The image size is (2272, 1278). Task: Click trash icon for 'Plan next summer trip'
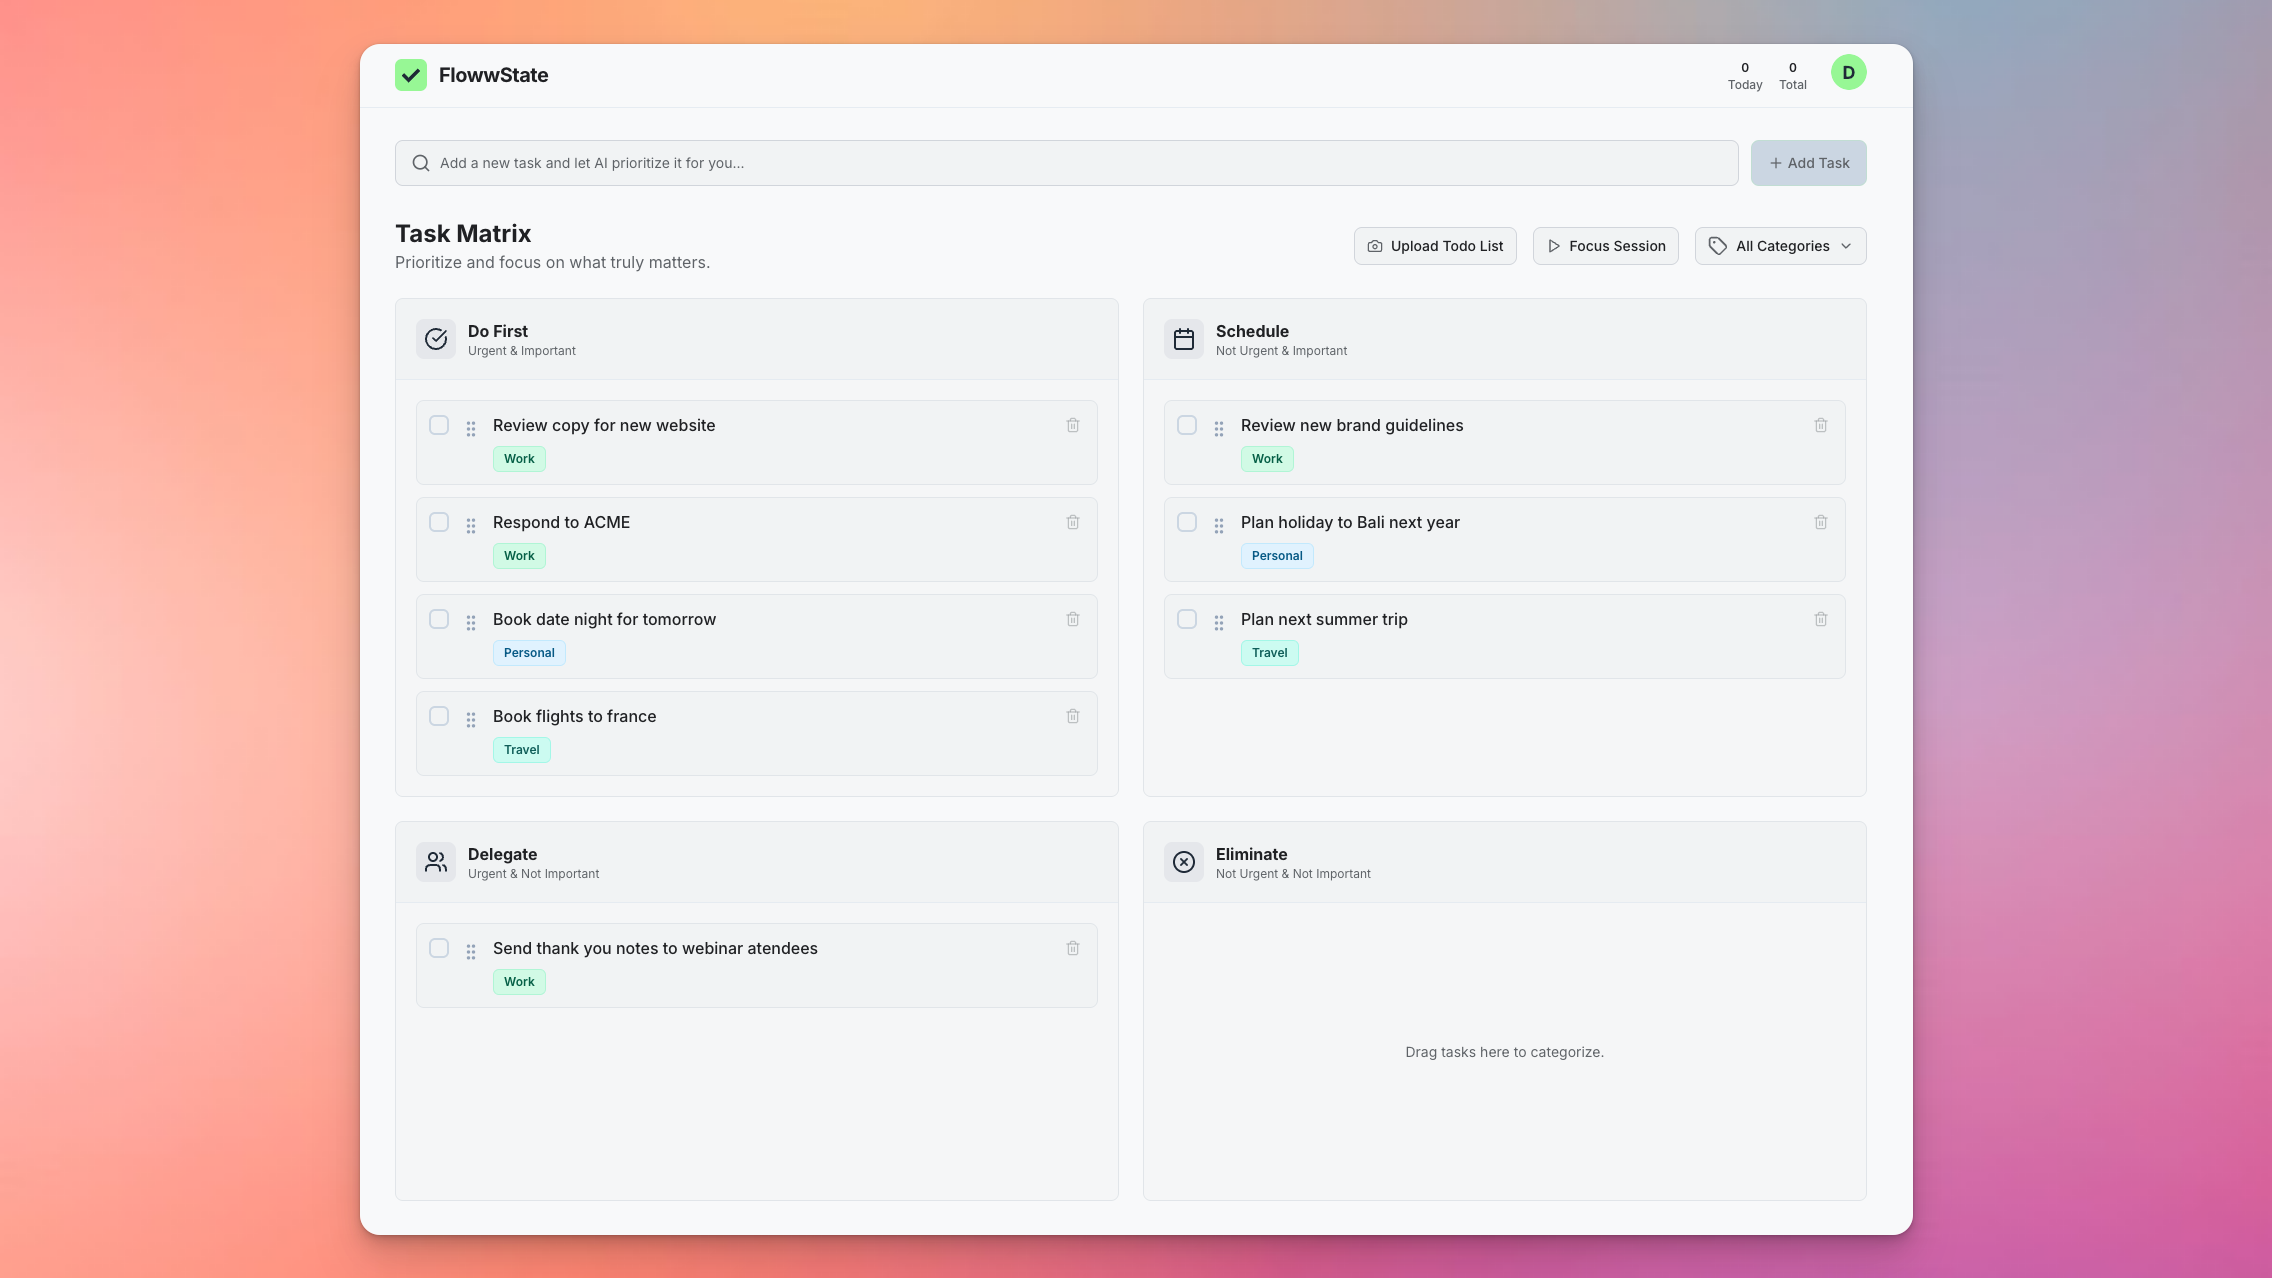[x=1821, y=619]
